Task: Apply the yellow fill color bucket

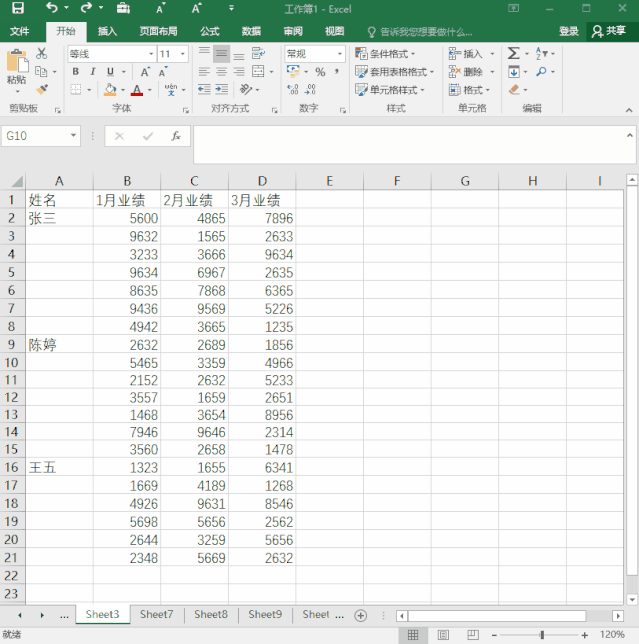Action: [x=110, y=90]
